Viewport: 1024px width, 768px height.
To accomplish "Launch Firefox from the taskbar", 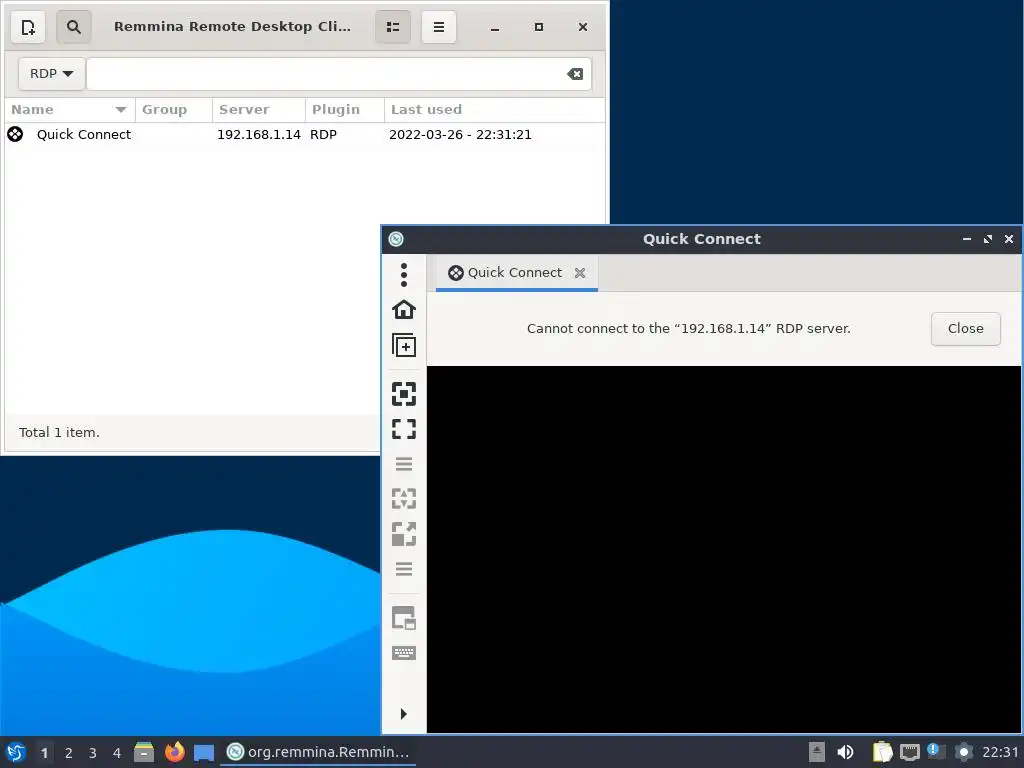I will 174,752.
